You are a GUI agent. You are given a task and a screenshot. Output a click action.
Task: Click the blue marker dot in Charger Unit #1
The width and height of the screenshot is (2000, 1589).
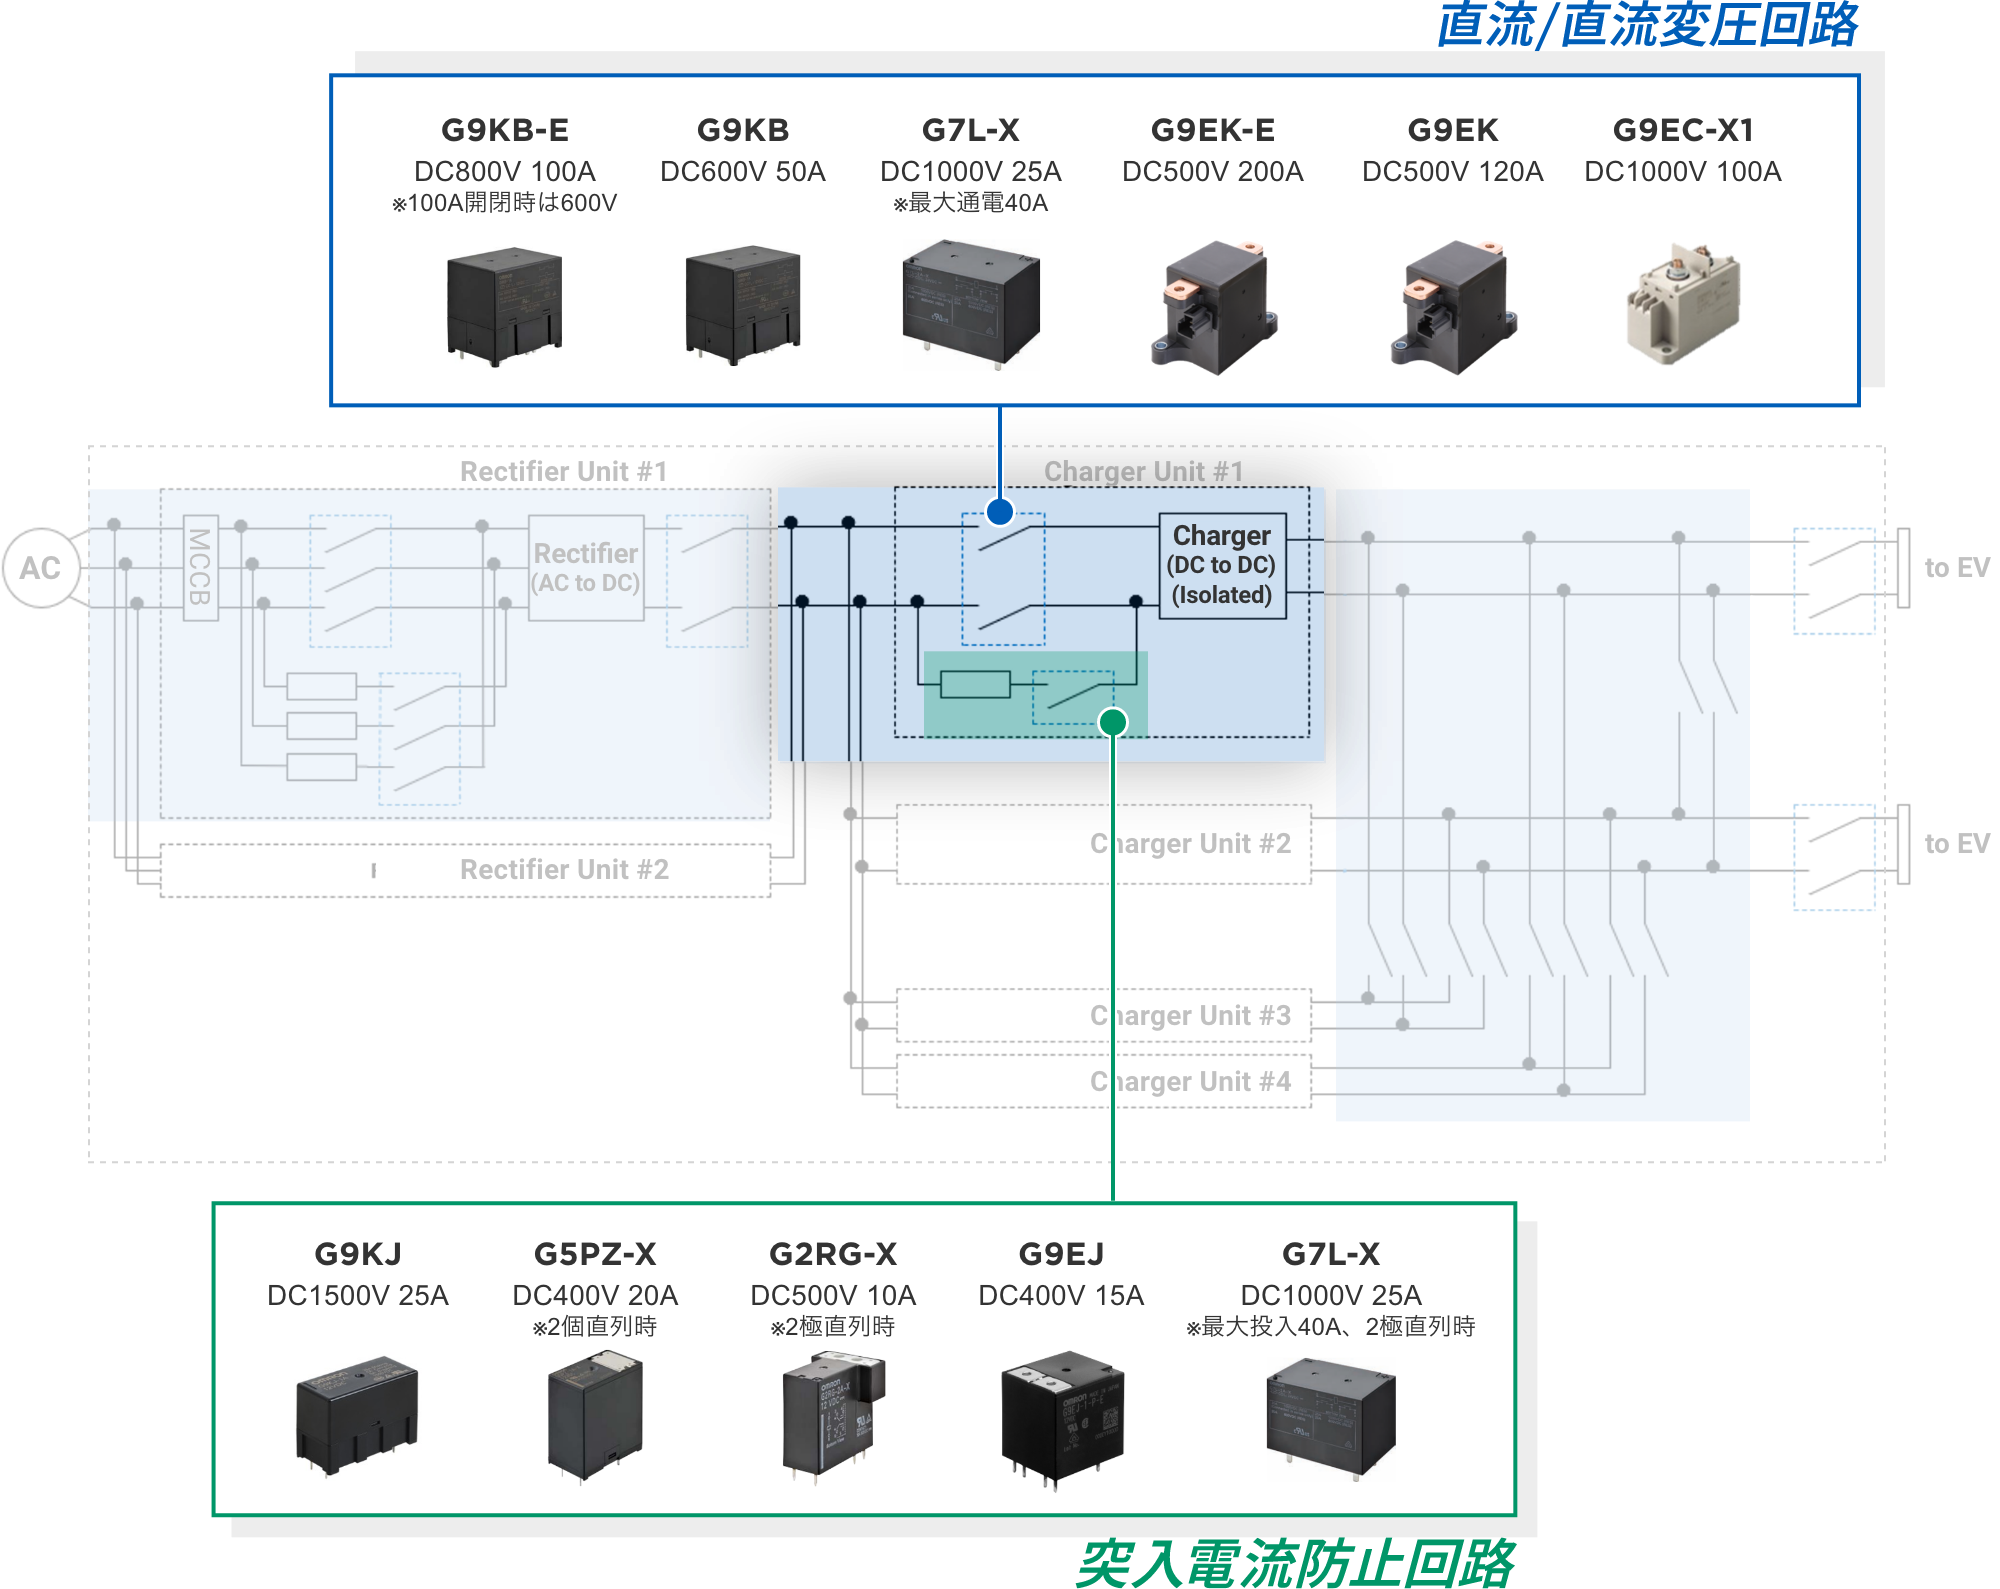(x=1000, y=512)
